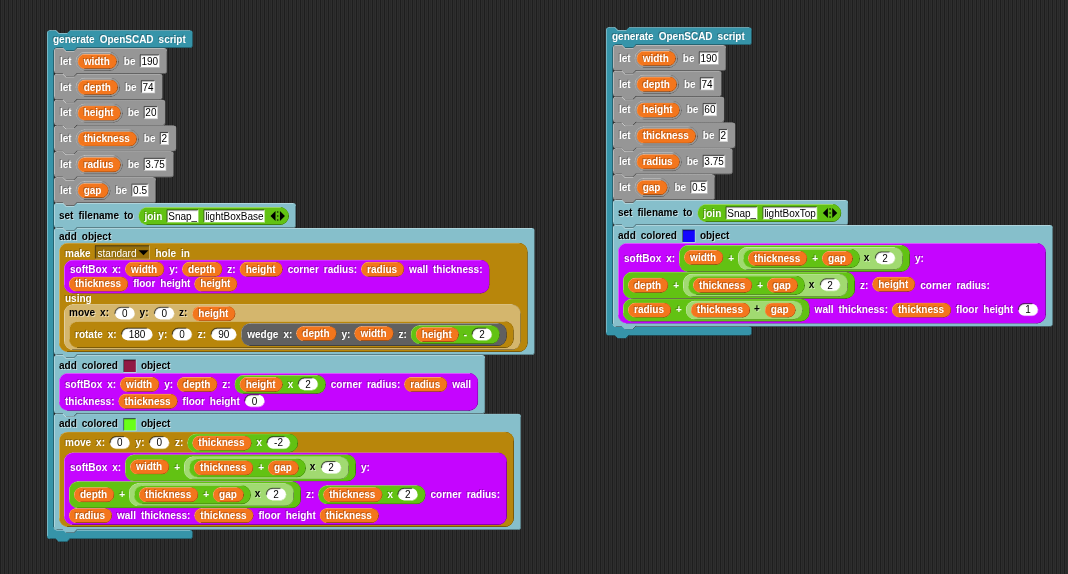
Task: Click the 2 field in wedge height minus block
Action: coord(482,334)
